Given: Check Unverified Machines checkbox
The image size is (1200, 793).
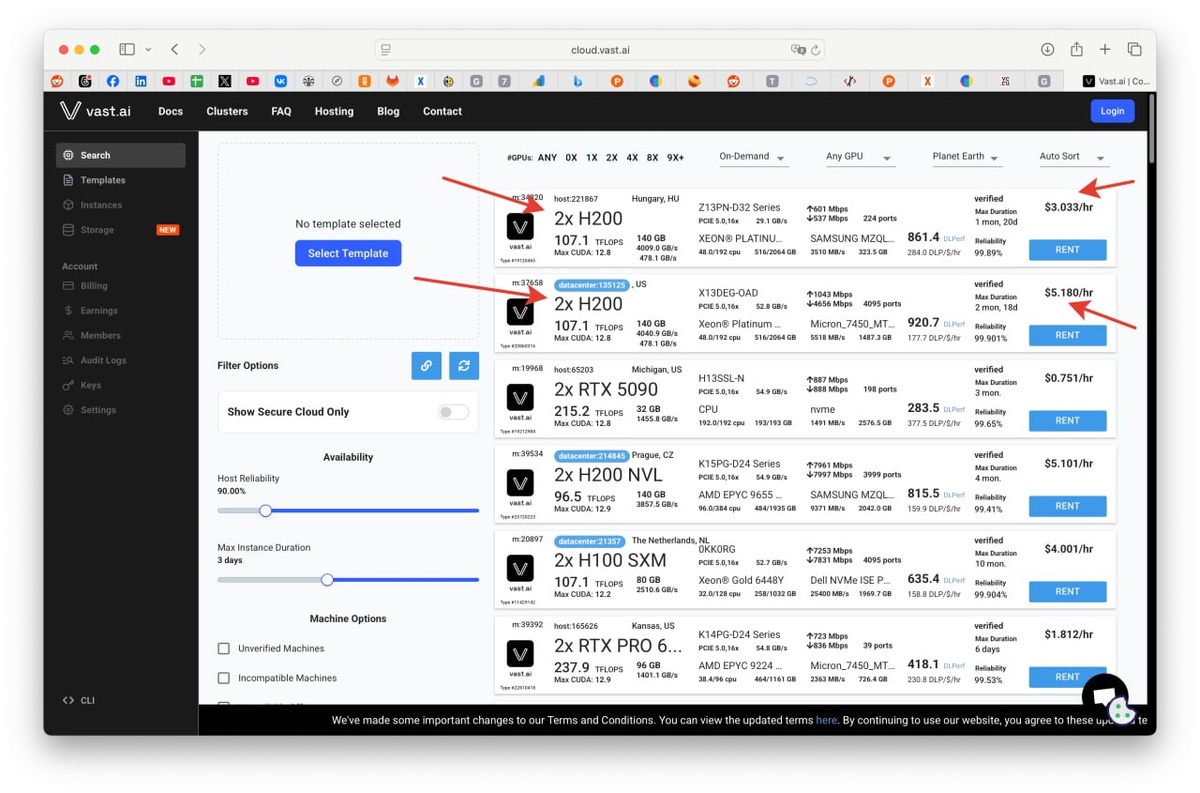Looking at the screenshot, I should tap(224, 649).
